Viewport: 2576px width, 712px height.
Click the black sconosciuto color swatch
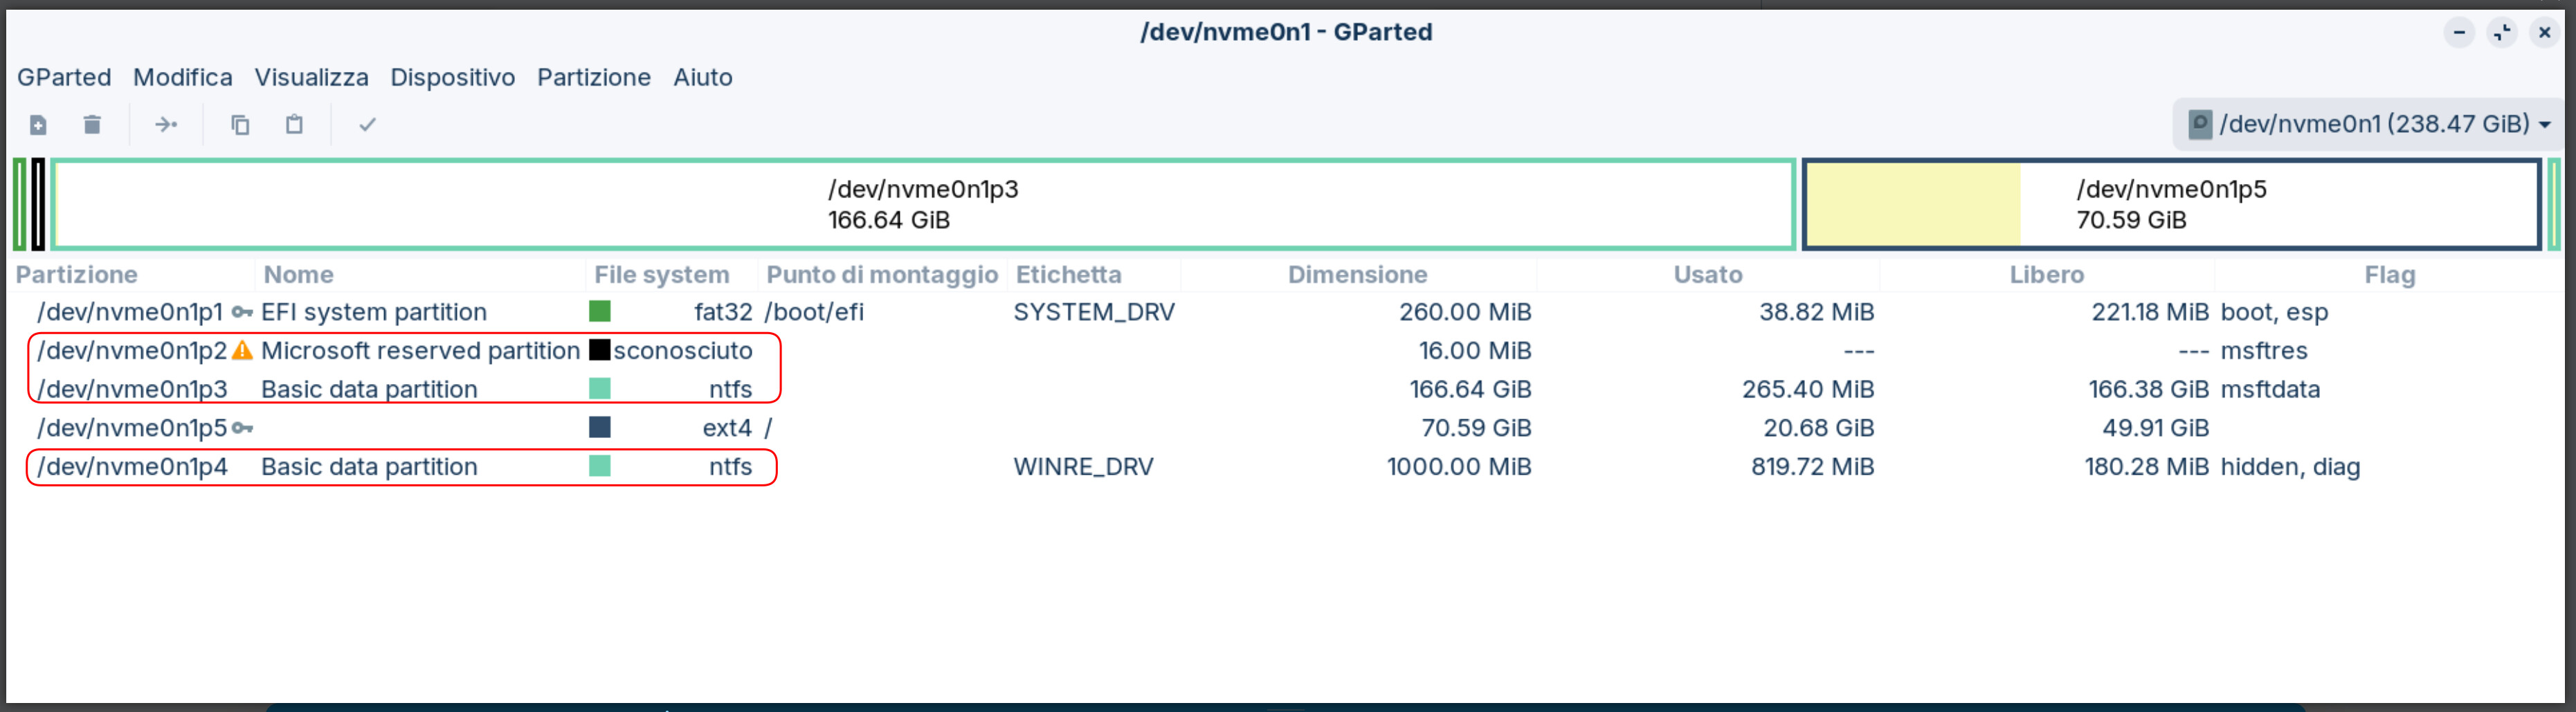[600, 350]
